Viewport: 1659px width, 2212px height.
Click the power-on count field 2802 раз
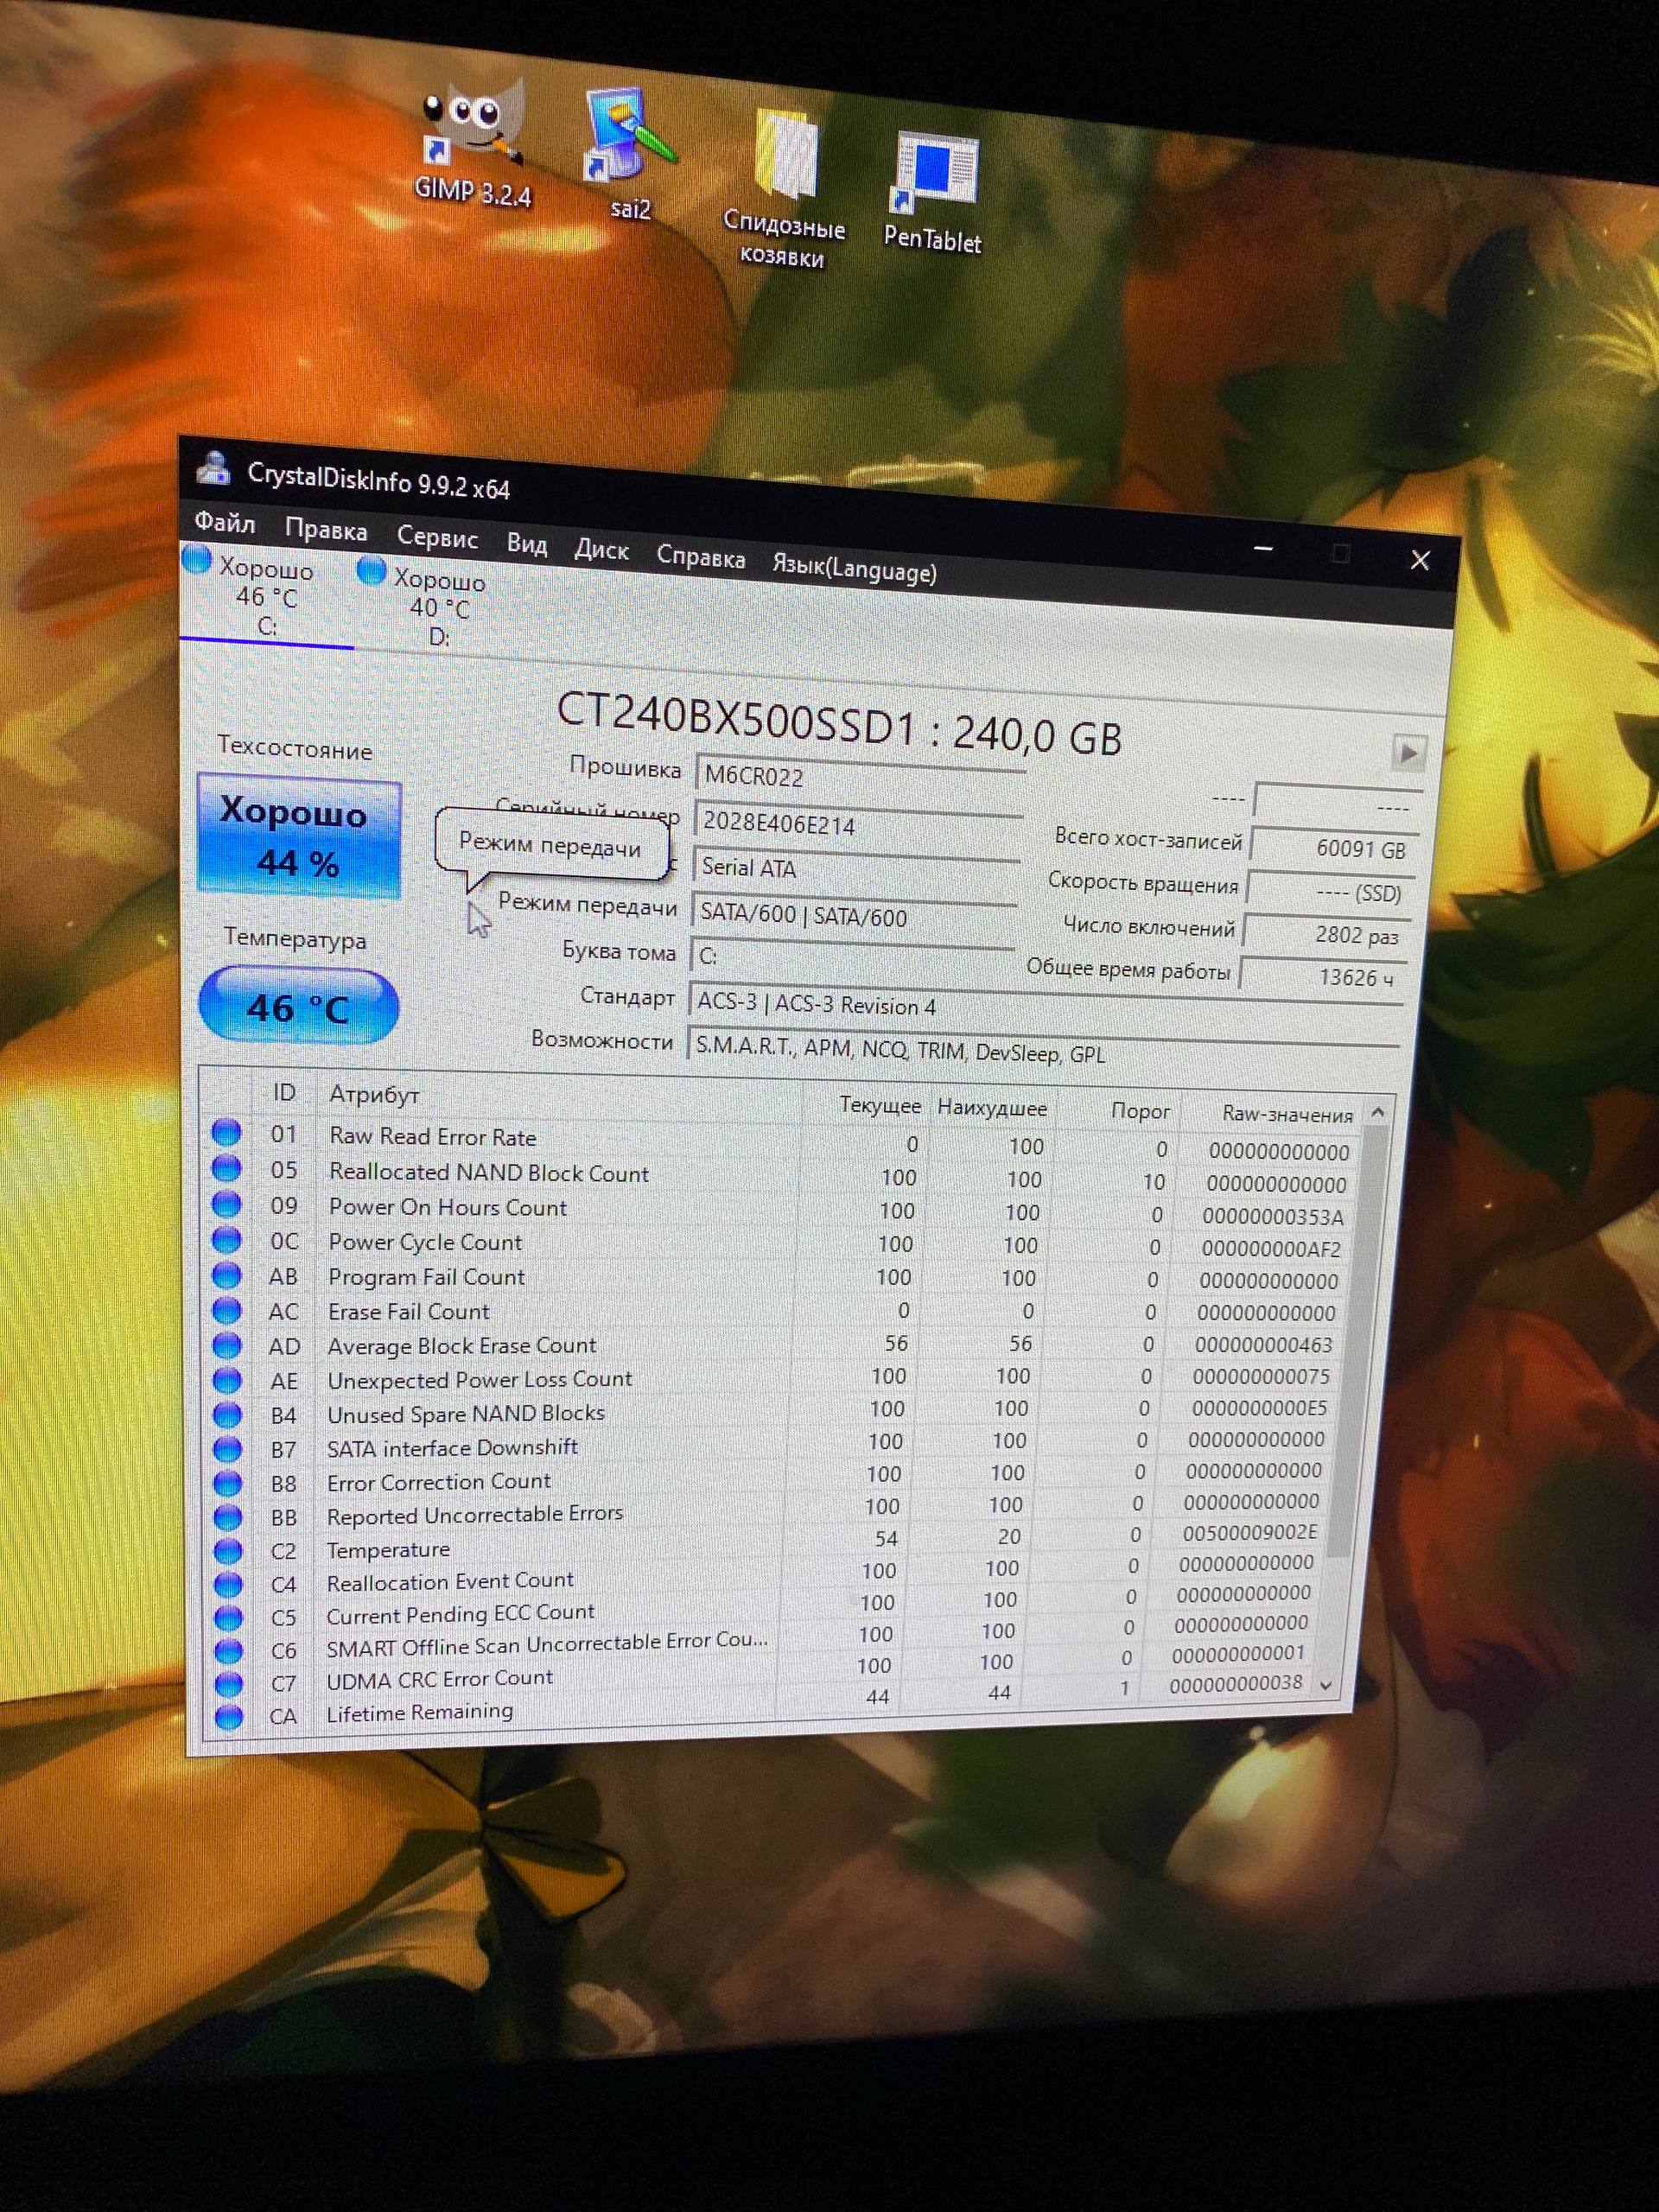pyautogui.click(x=1327, y=934)
